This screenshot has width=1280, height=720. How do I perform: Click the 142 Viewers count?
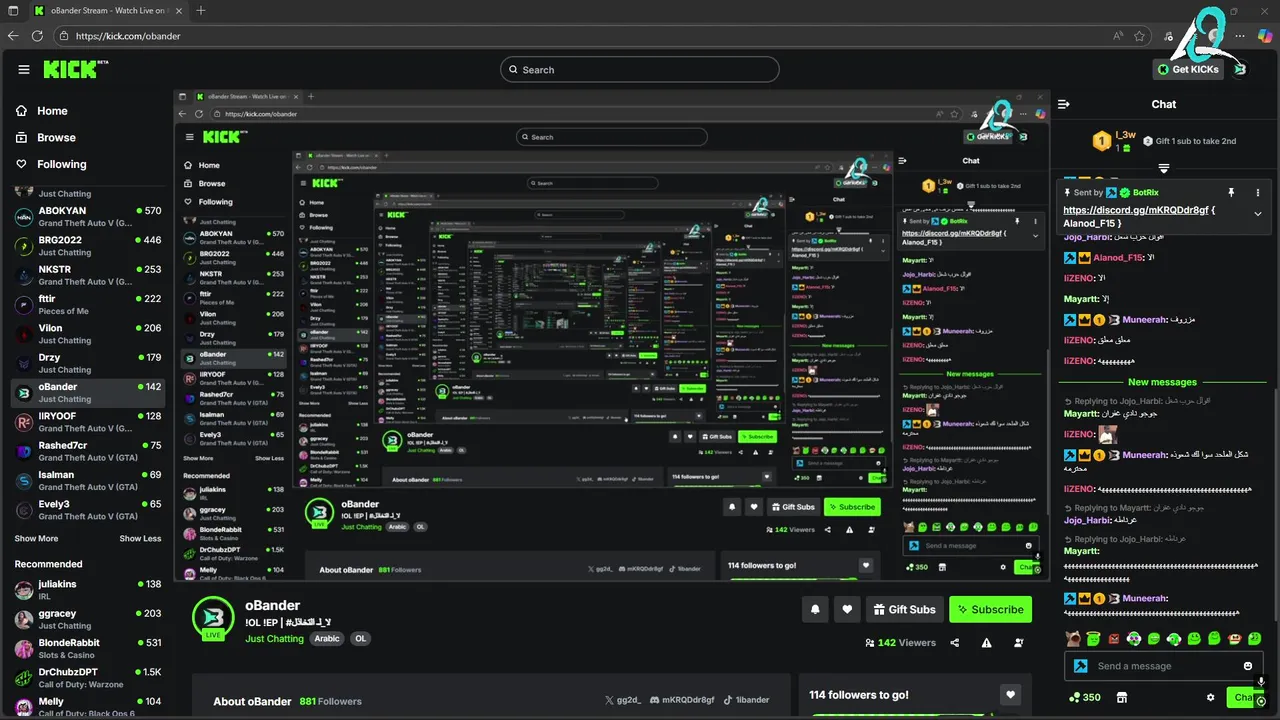tap(900, 643)
